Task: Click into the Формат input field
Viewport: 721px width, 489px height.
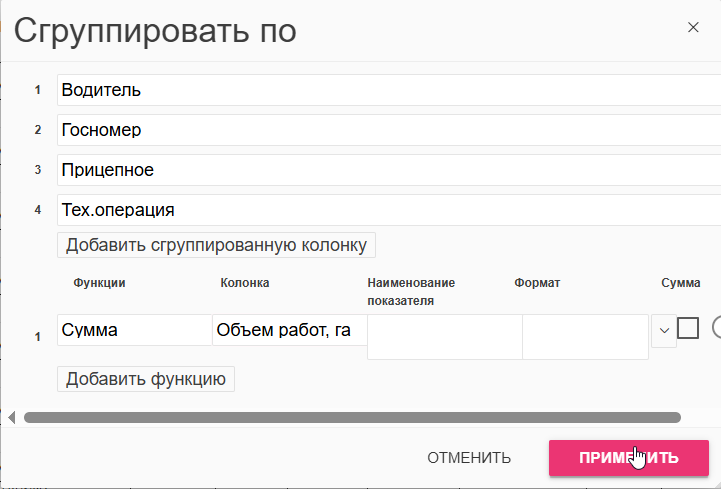Action: [x=585, y=337]
